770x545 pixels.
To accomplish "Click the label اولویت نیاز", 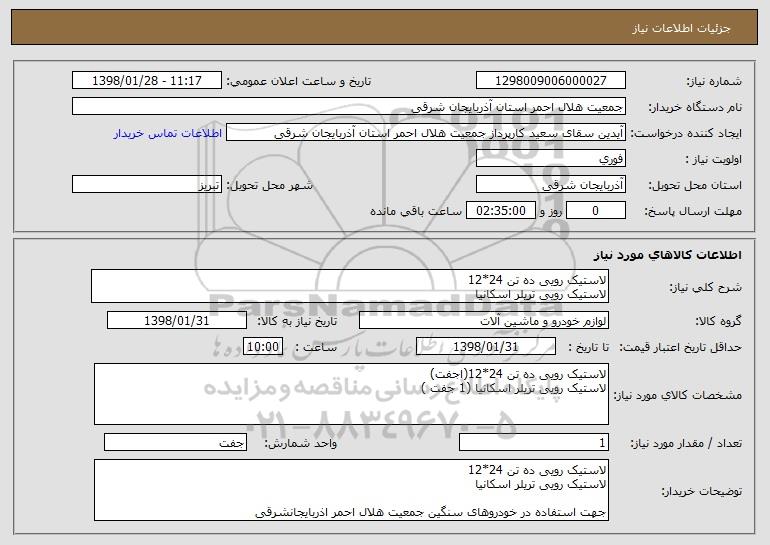I will (x=714, y=160).
